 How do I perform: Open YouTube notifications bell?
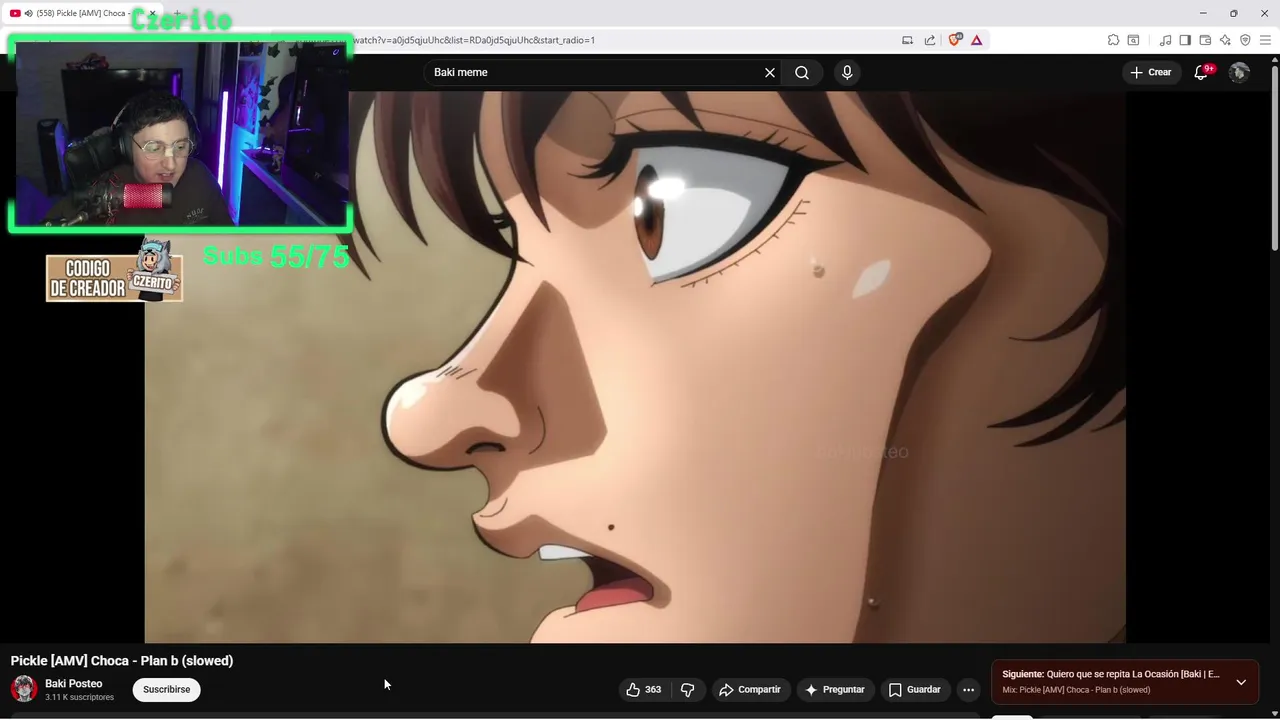pyautogui.click(x=1201, y=72)
